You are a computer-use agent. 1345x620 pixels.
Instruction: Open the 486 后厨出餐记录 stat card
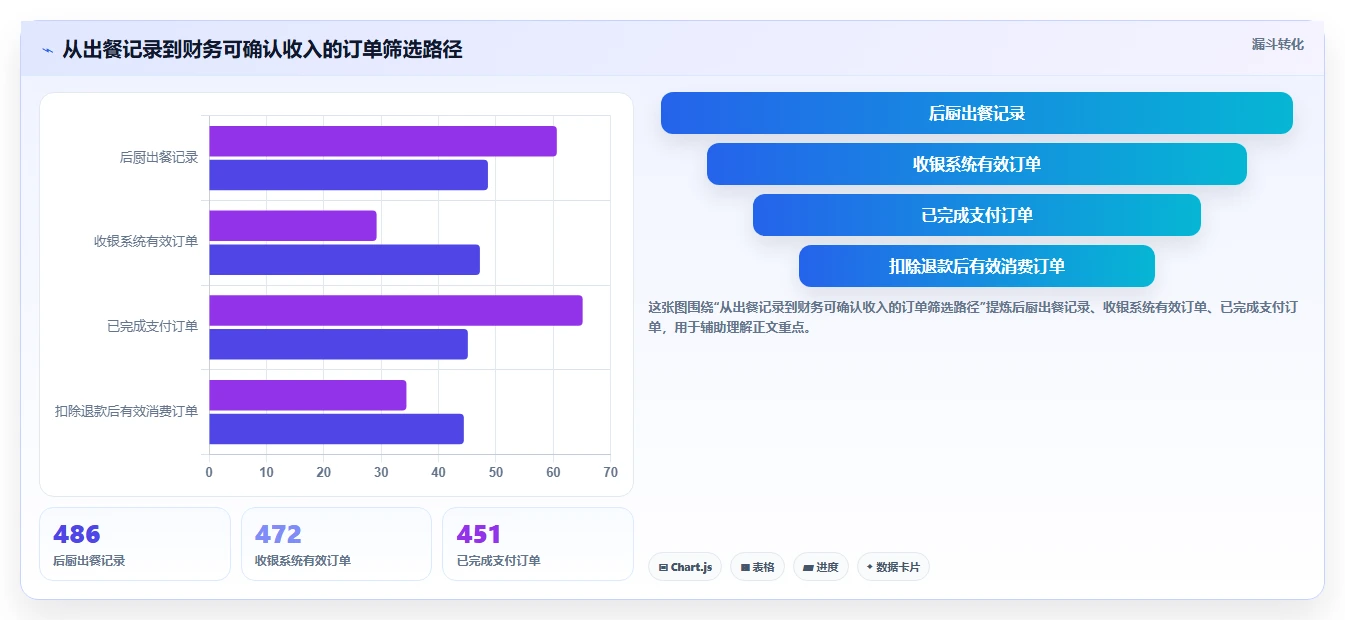tap(135, 544)
